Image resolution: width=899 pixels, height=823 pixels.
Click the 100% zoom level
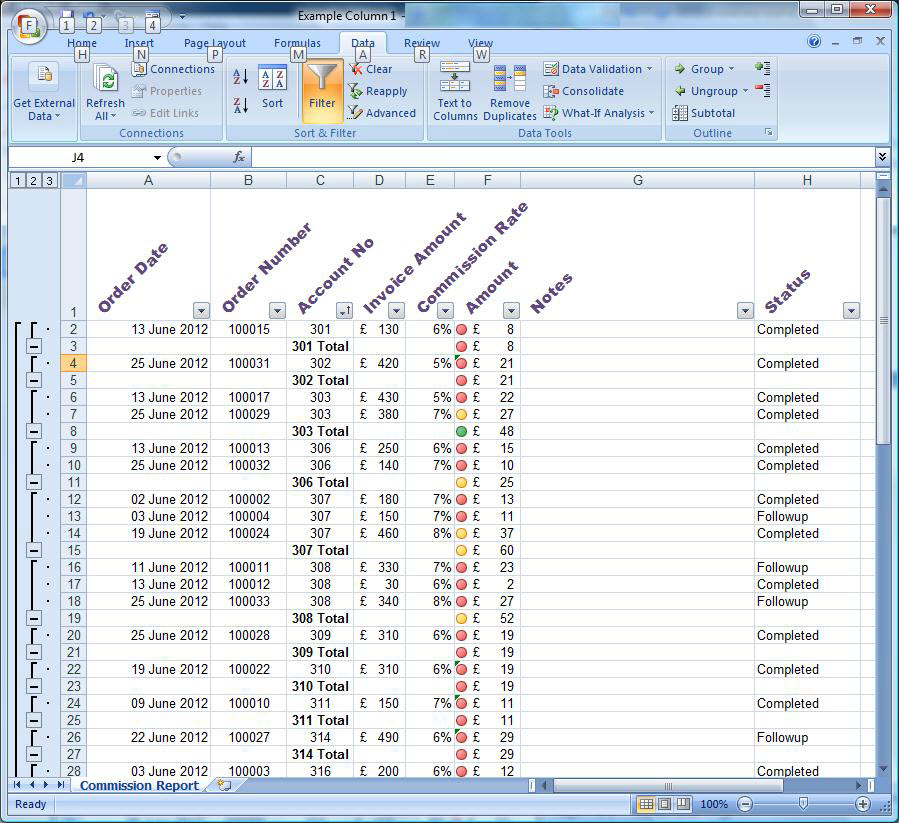(714, 804)
